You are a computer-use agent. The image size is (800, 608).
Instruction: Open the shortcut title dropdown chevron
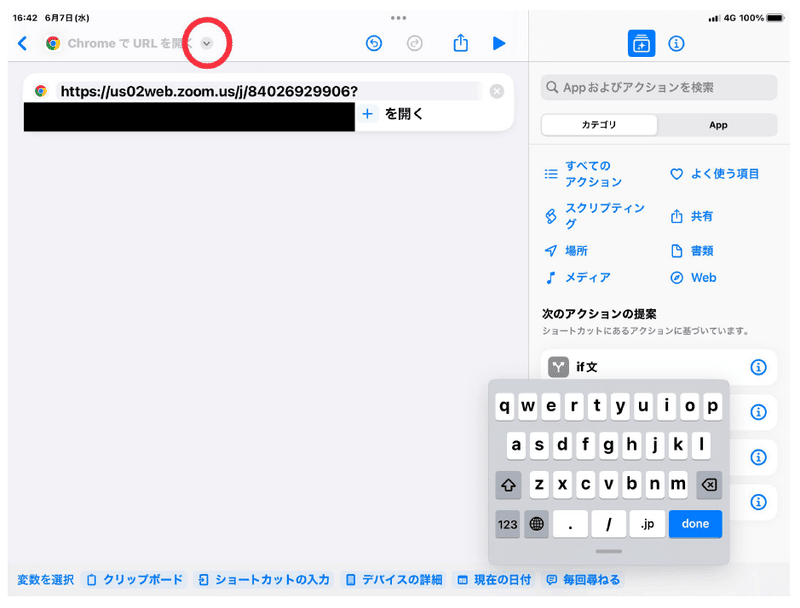pos(207,43)
